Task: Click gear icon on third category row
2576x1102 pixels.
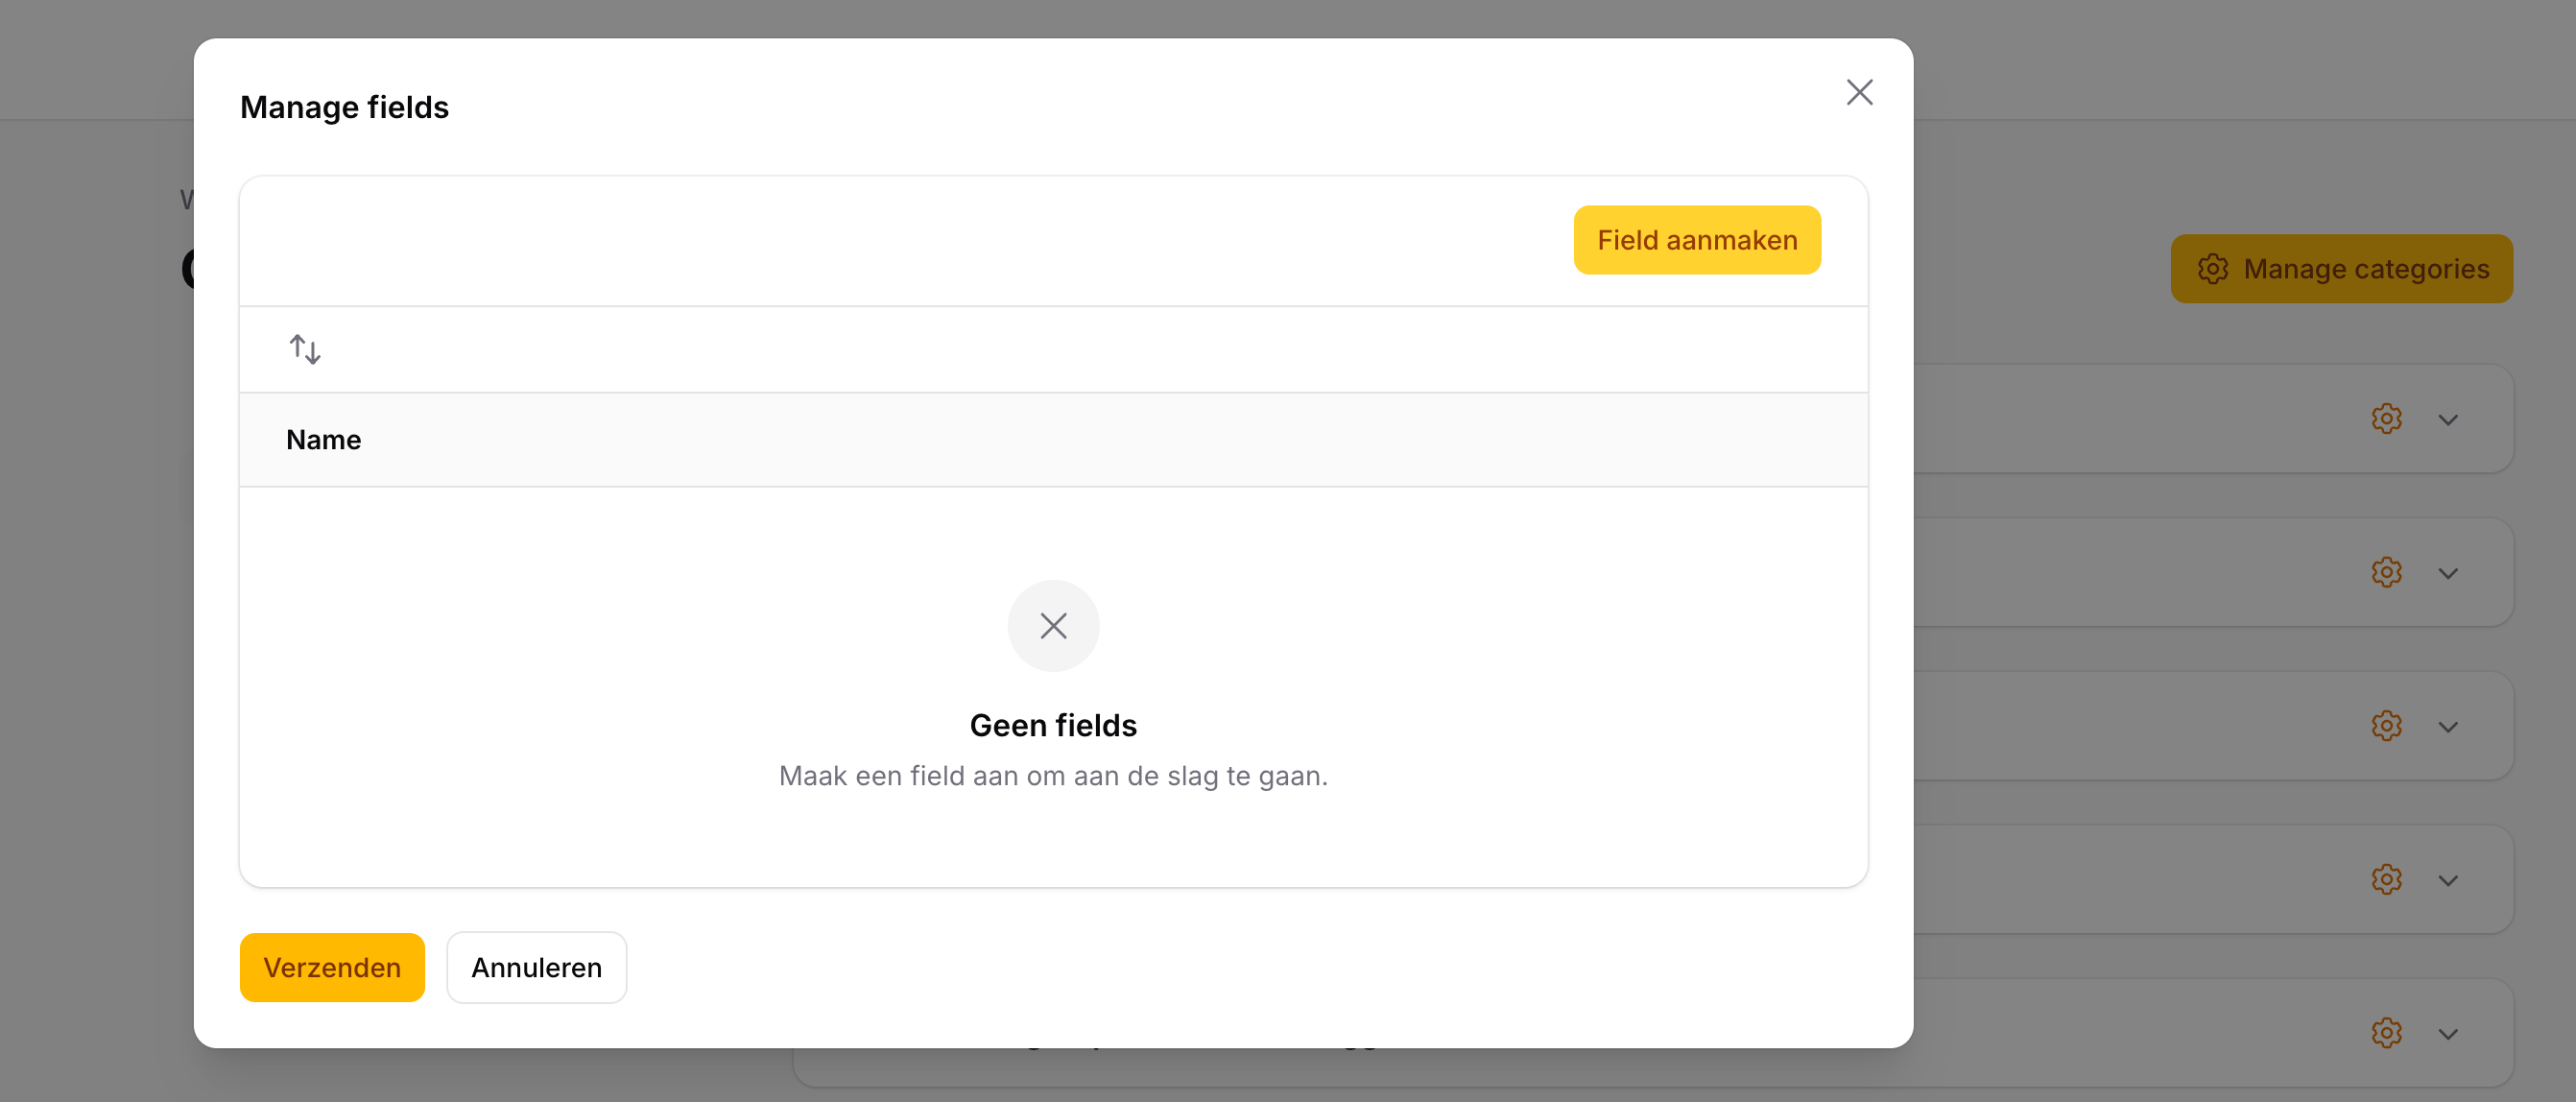Action: (x=2386, y=726)
